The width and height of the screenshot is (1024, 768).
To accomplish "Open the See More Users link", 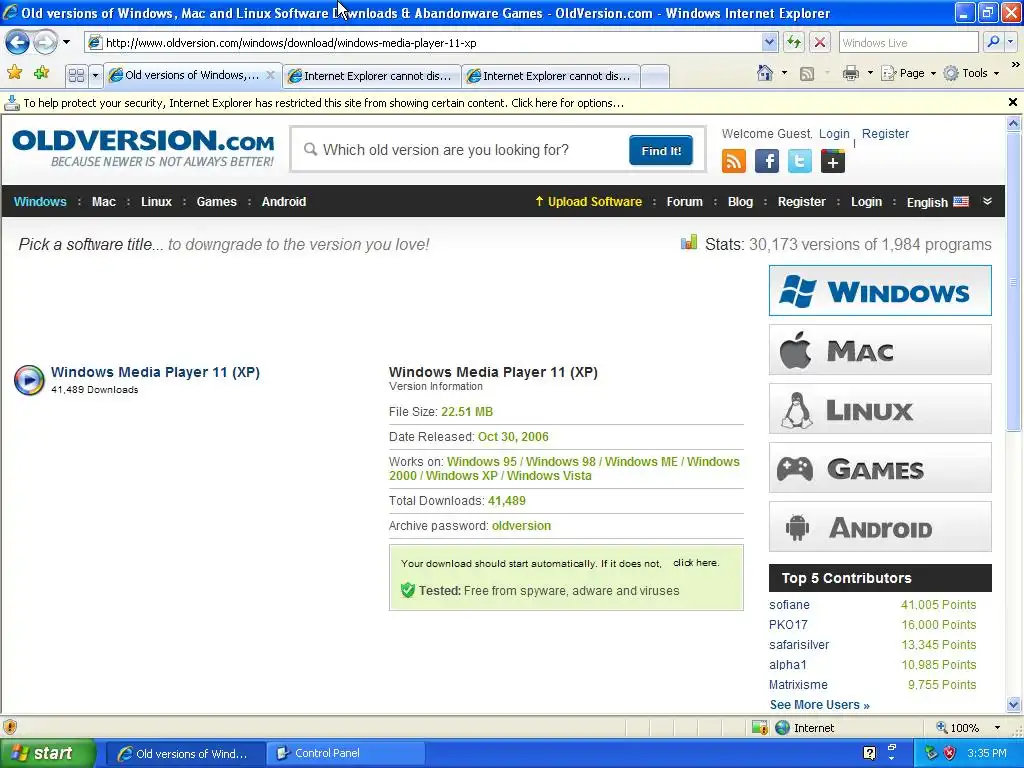I will 820,705.
